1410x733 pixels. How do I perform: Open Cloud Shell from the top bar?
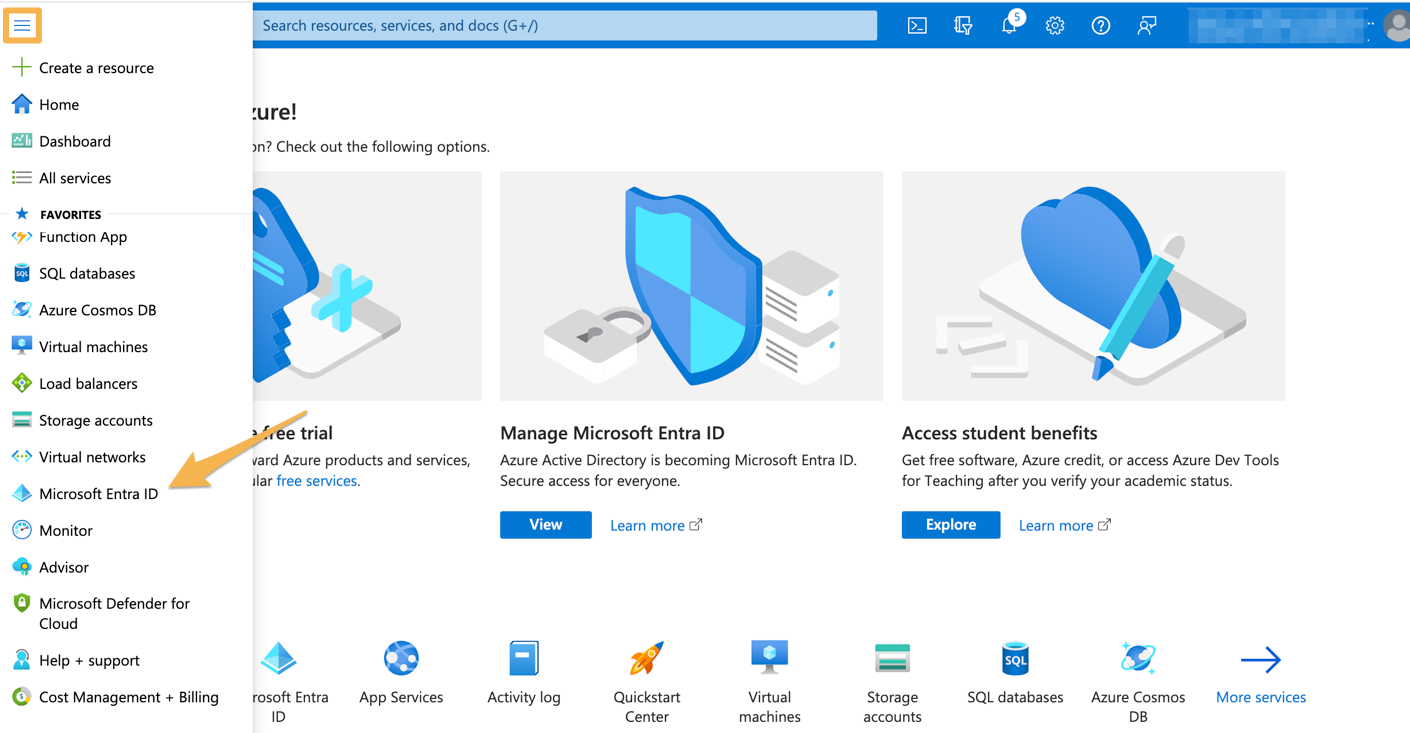click(x=917, y=26)
